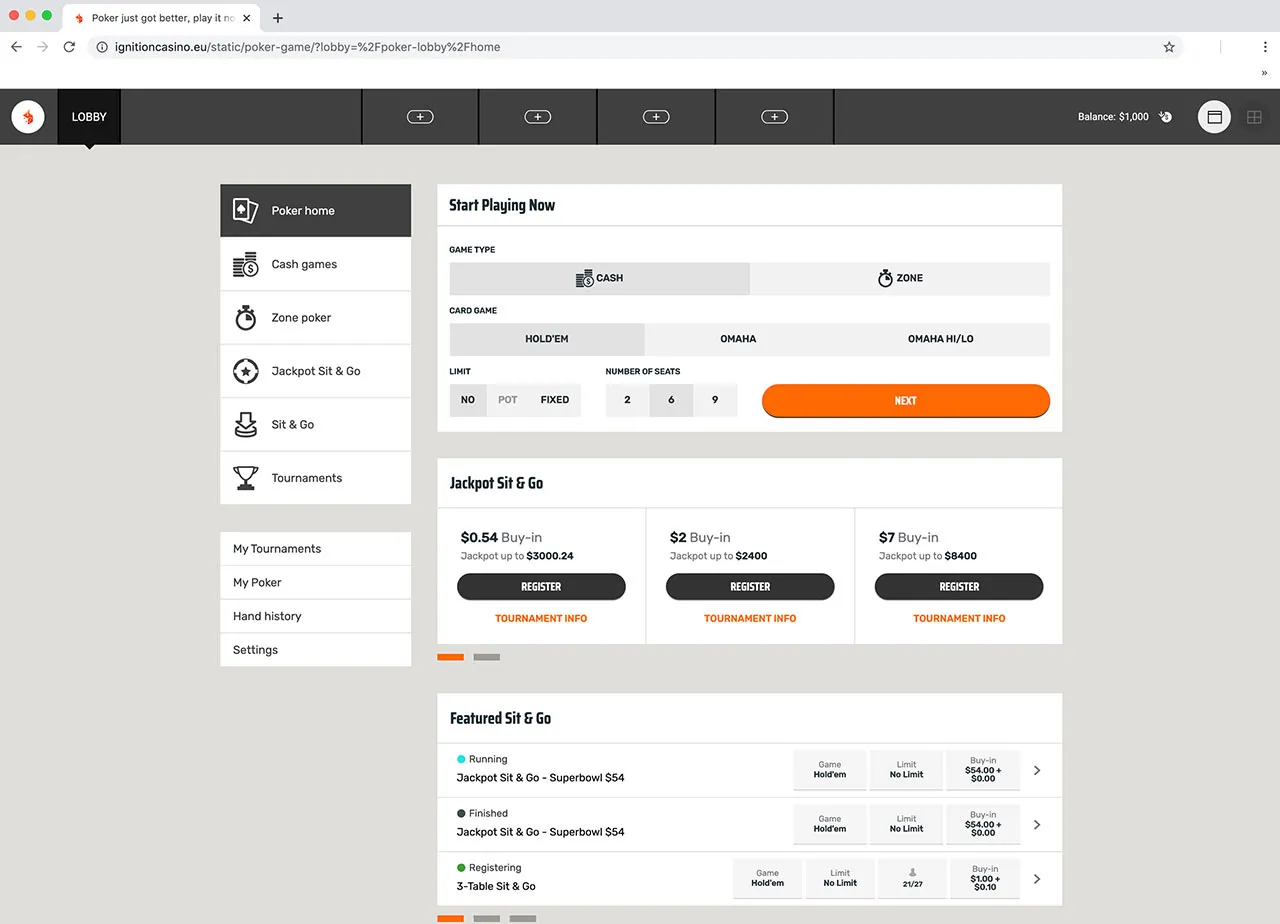
Task: Expand the 3-Table Sit & Go details
Action: (1037, 878)
